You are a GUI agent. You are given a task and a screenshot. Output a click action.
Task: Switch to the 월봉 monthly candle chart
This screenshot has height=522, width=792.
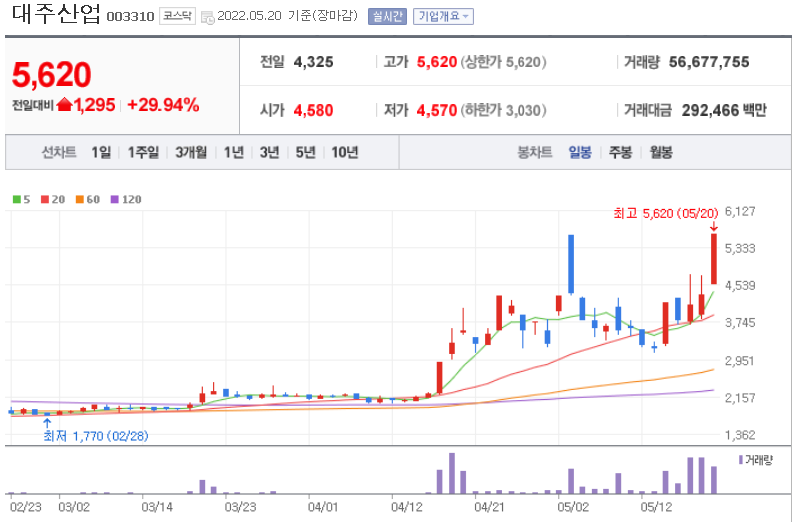pos(661,152)
